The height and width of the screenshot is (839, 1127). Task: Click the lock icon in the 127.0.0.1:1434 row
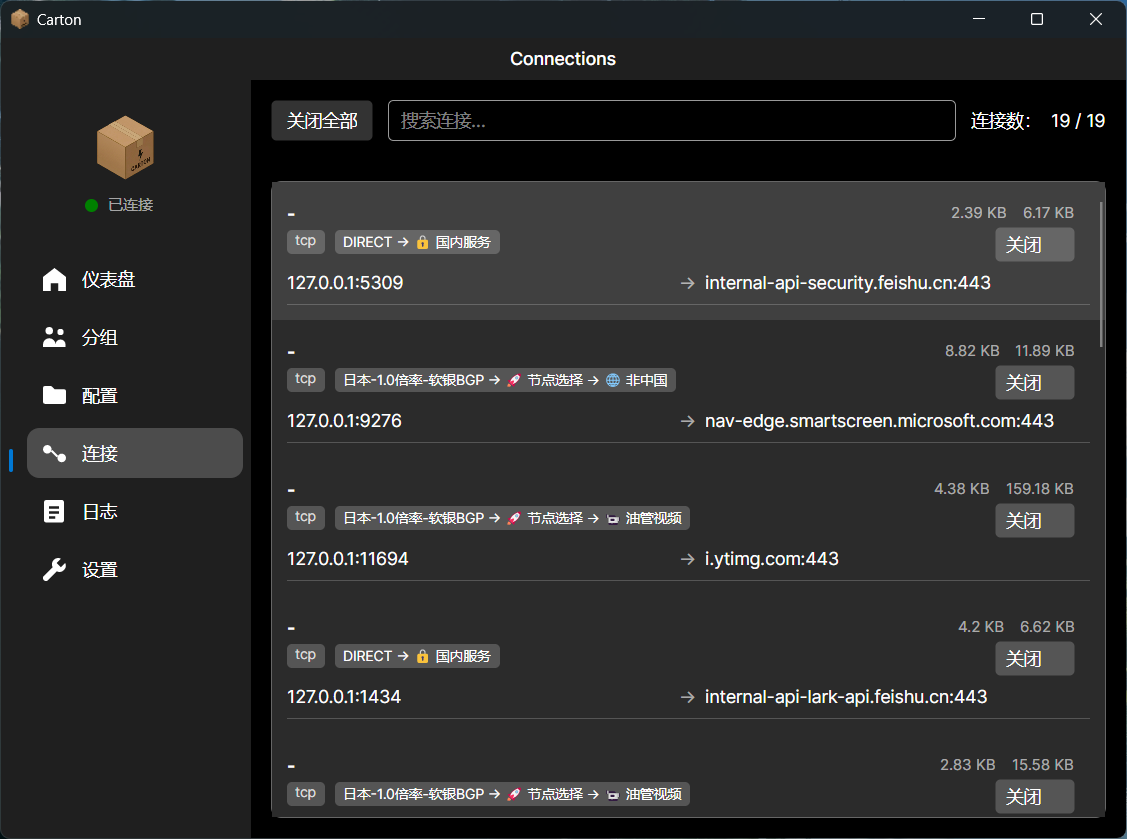pos(423,656)
